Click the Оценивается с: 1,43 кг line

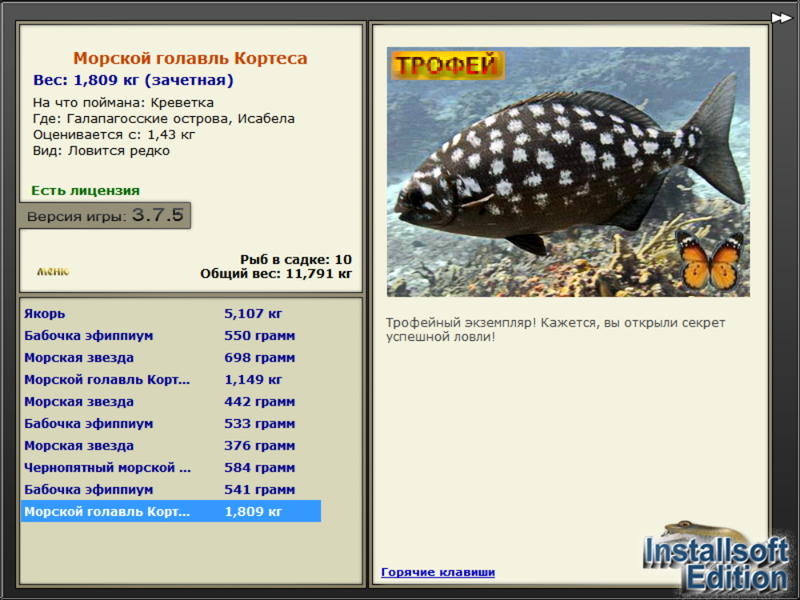114,135
